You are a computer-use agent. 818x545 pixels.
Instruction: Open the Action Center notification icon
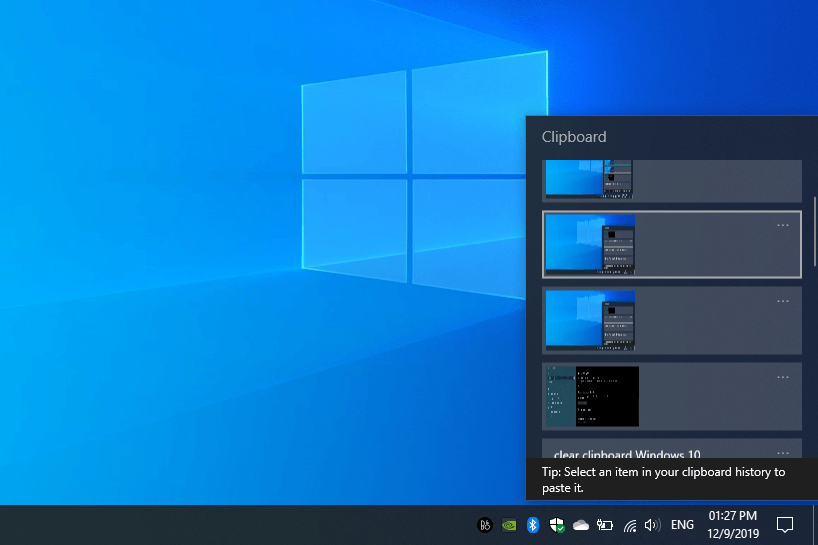(x=785, y=525)
